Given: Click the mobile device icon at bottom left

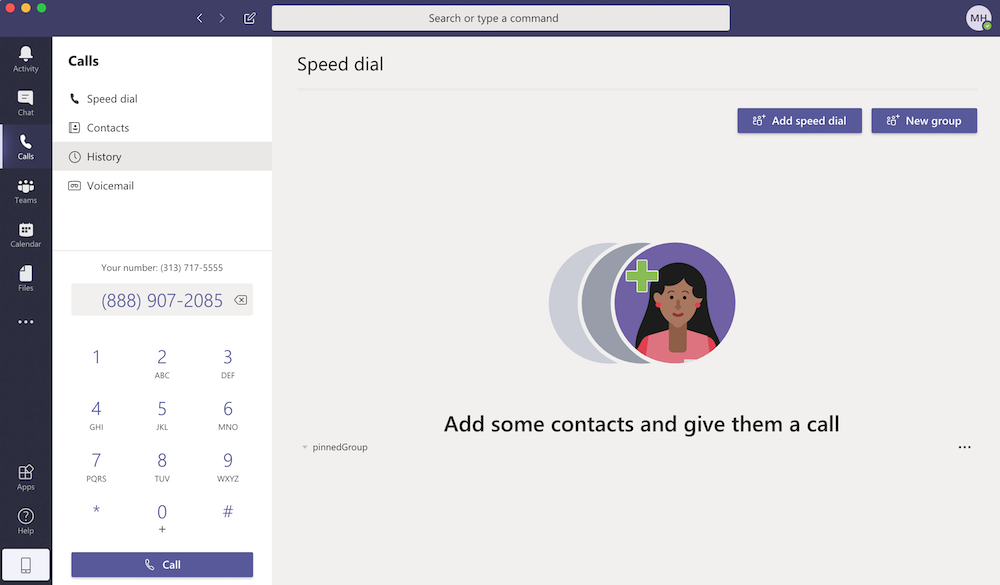Looking at the screenshot, I should click(x=26, y=565).
